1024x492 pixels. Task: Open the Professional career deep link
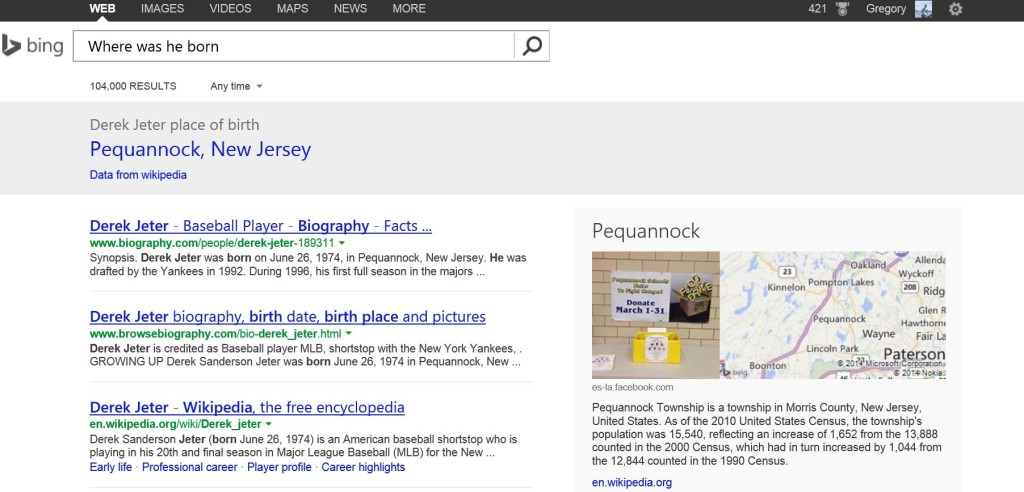189,467
